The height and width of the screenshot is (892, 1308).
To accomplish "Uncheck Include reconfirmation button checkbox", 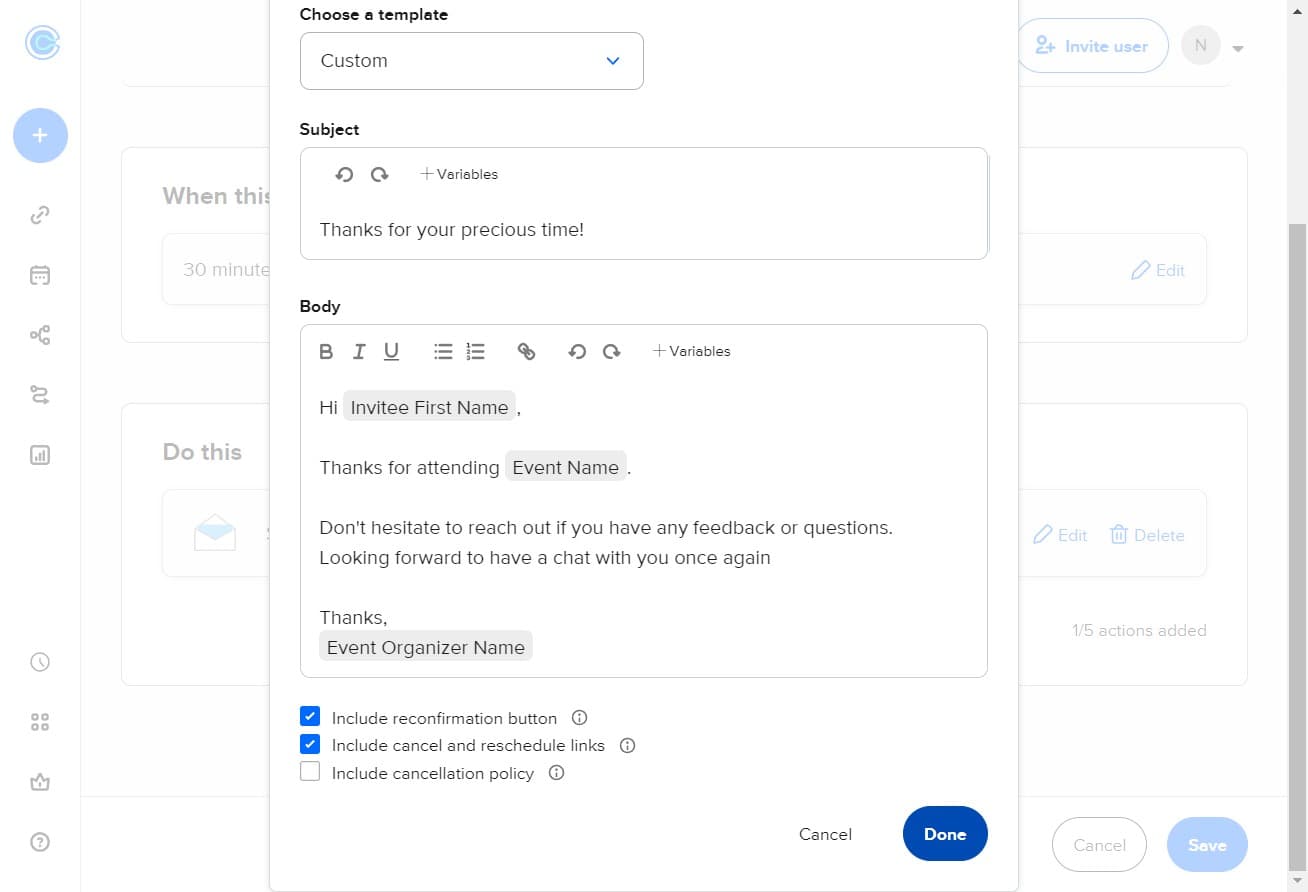I will [x=310, y=717].
